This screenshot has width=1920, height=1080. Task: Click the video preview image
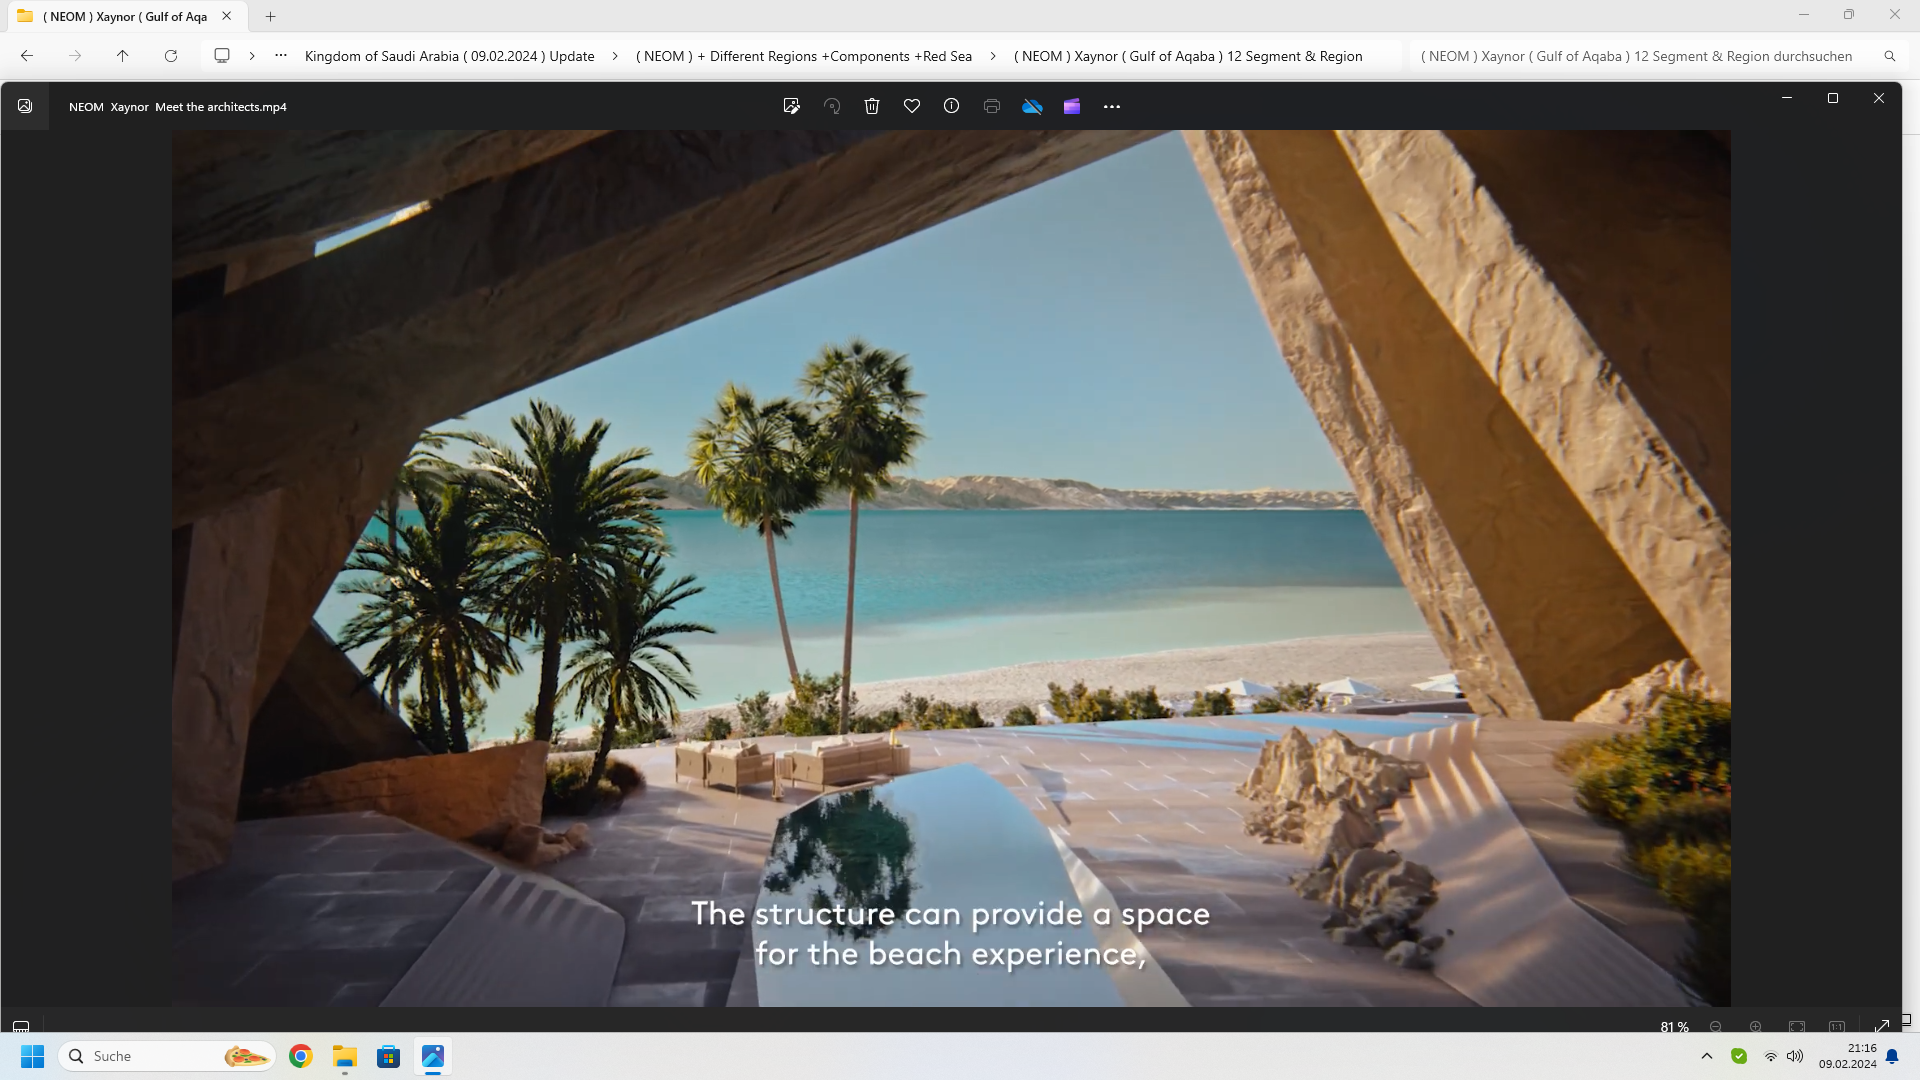tap(951, 568)
